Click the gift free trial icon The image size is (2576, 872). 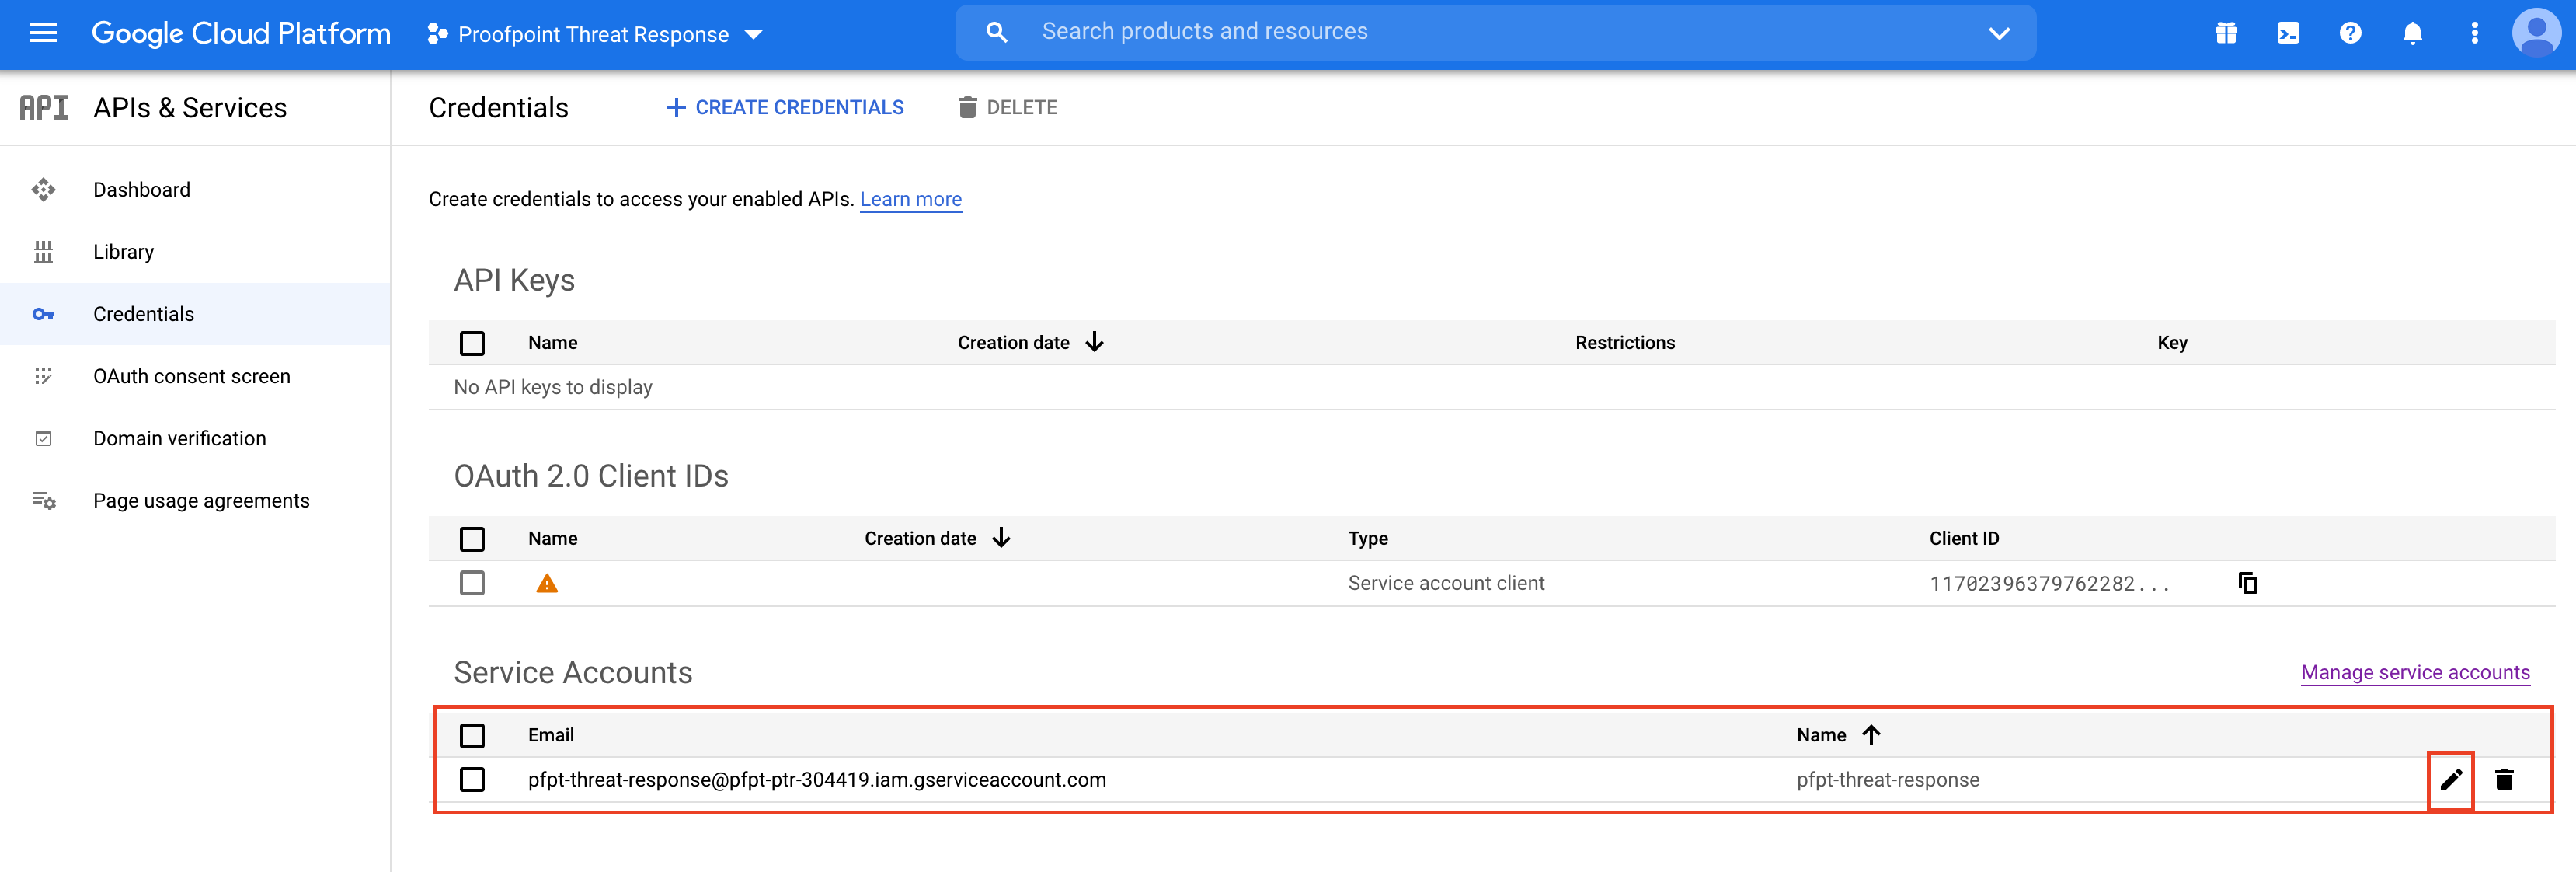2225,33
